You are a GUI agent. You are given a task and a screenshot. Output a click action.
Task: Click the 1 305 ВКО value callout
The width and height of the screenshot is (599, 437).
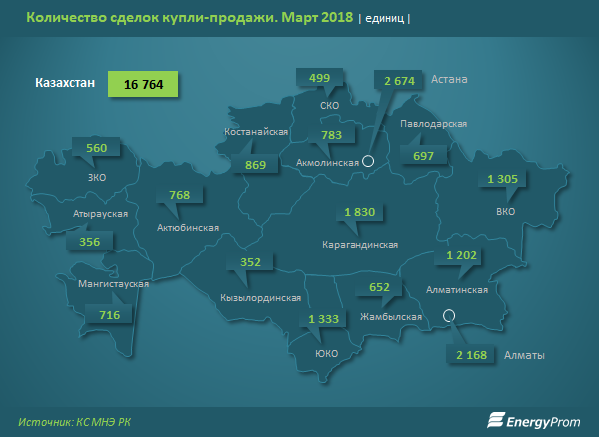click(x=502, y=179)
